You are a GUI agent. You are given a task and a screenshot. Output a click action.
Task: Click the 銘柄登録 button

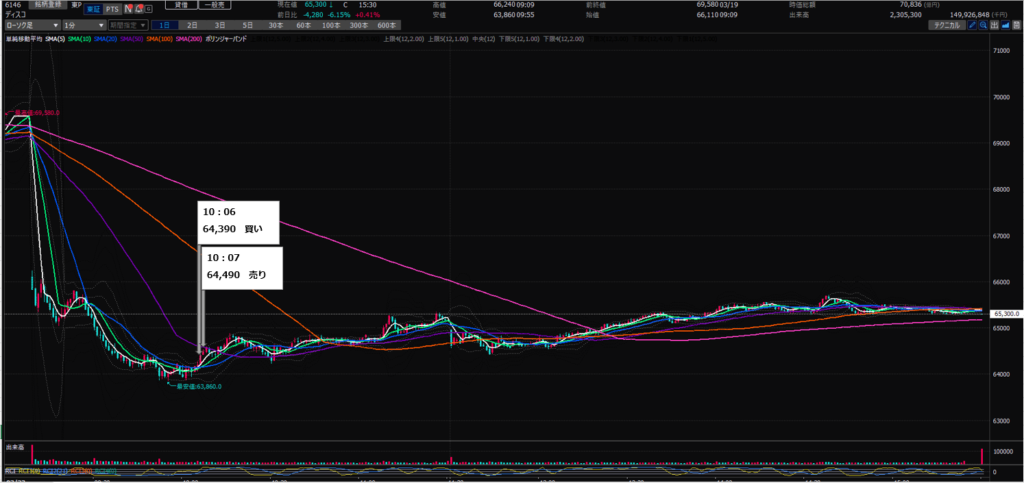(x=52, y=4)
